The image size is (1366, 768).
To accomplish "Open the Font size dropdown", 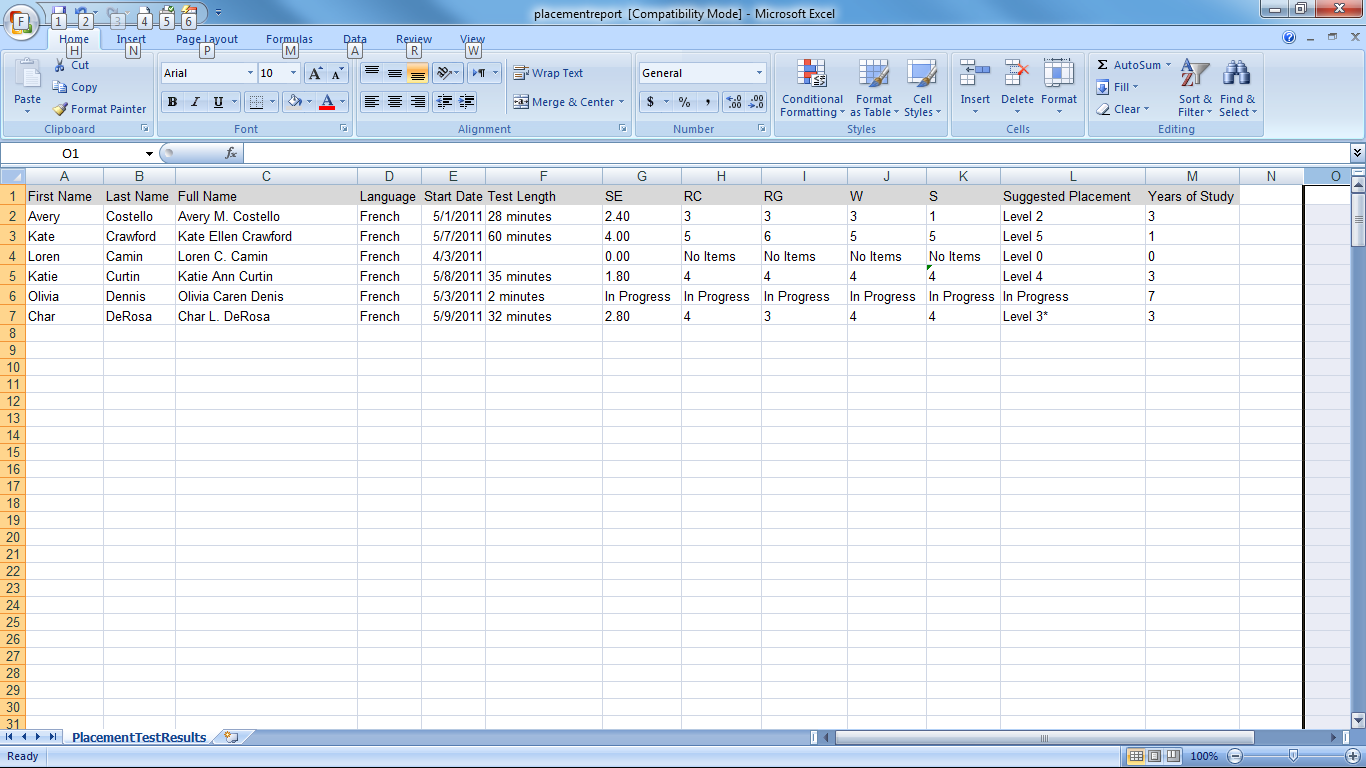I will (293, 73).
